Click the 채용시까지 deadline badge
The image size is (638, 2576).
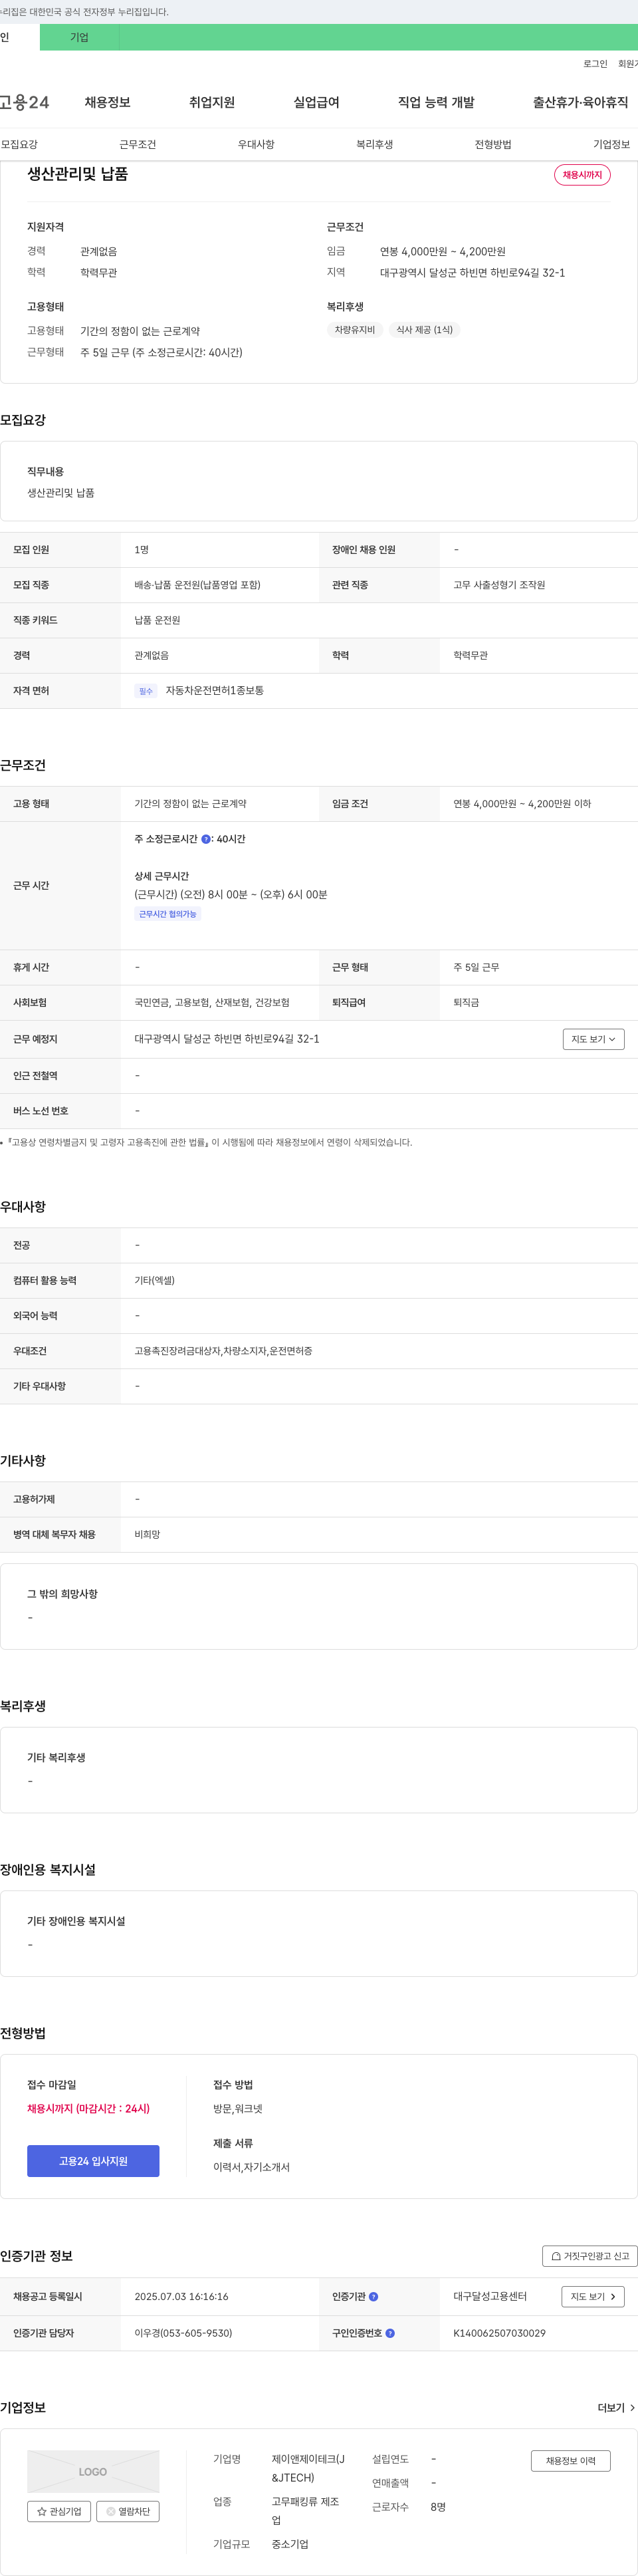[x=582, y=175]
